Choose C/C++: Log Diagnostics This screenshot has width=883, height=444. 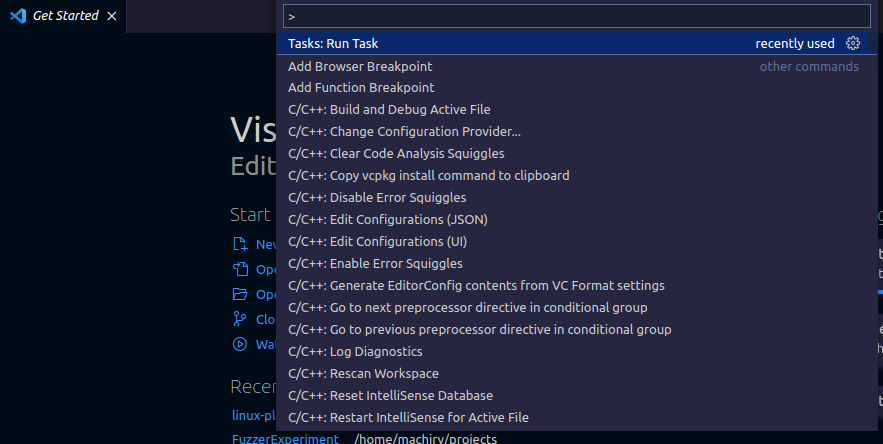pyautogui.click(x=577, y=352)
